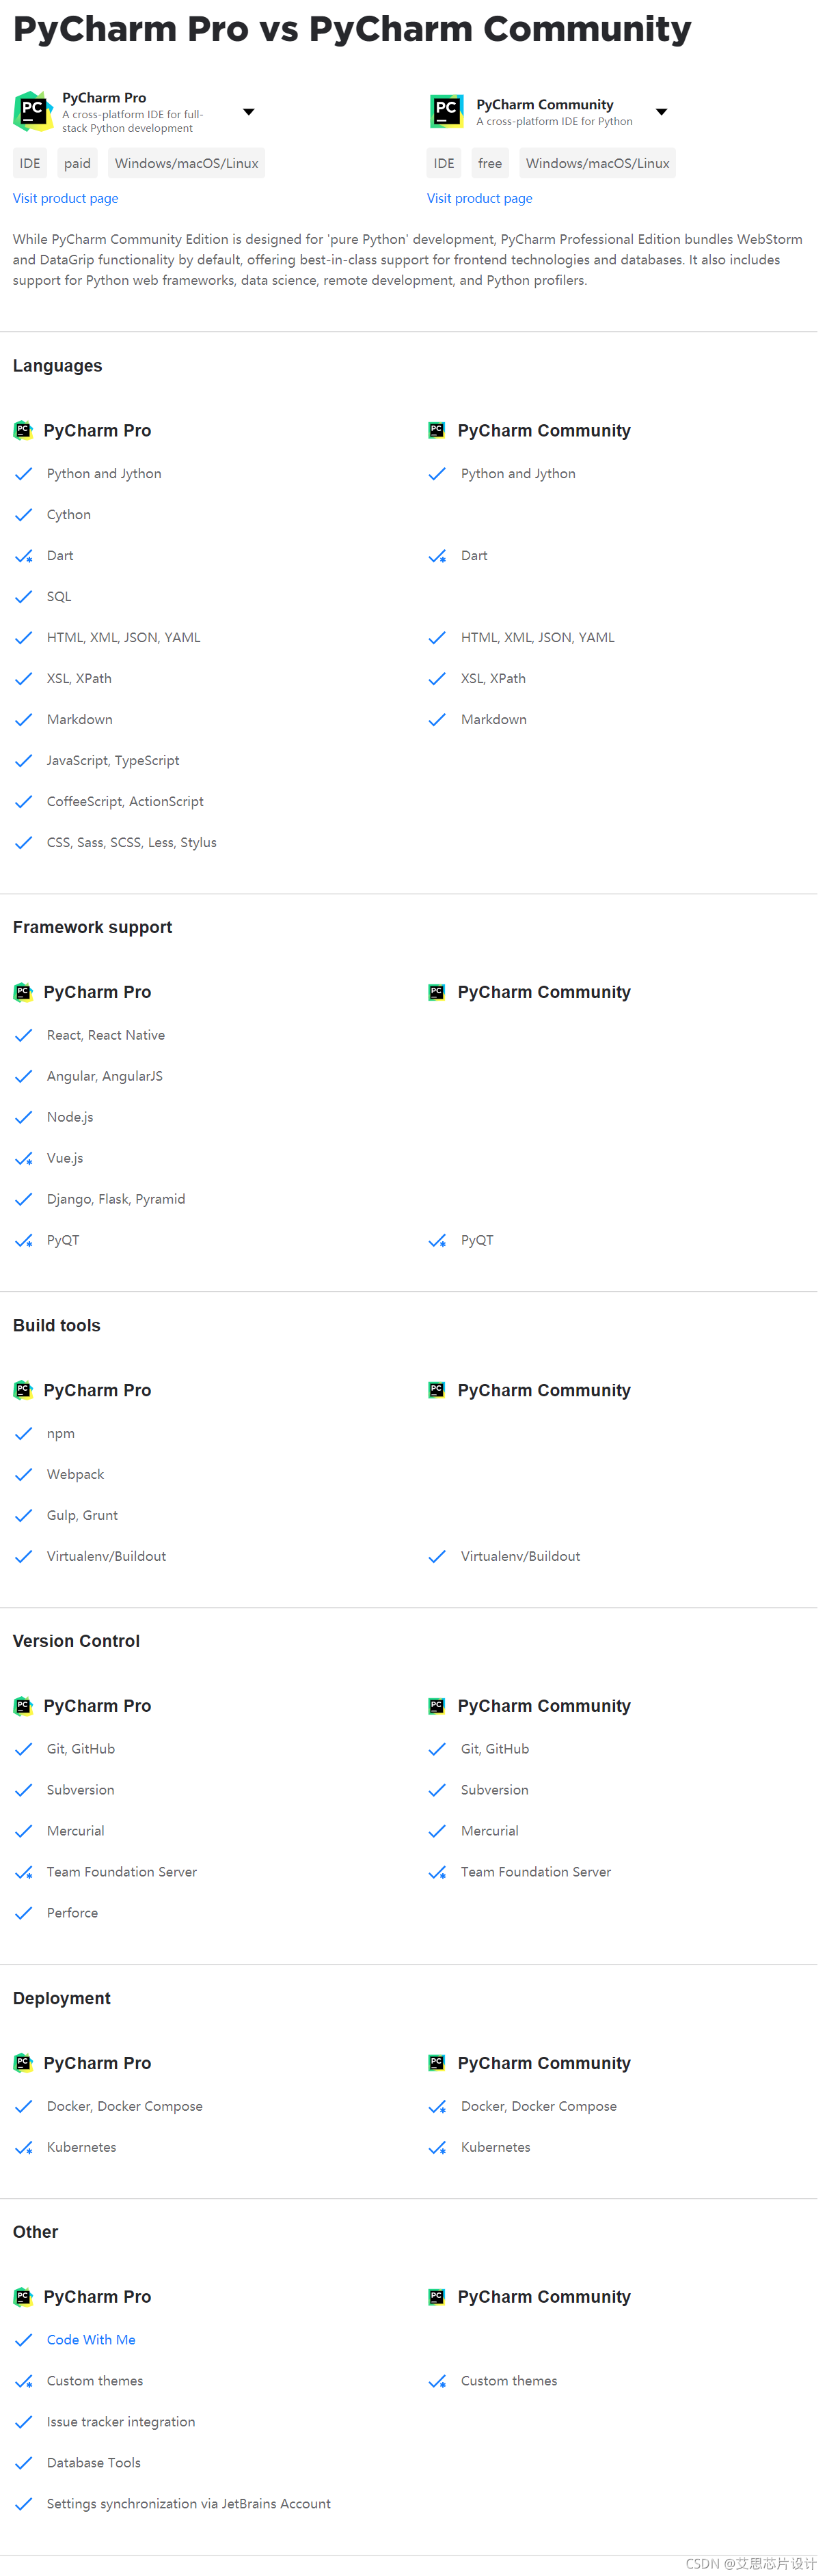Screen dimensions: 827x2576
Task: Click the 'Framework support' section heading
Action: tap(92, 928)
